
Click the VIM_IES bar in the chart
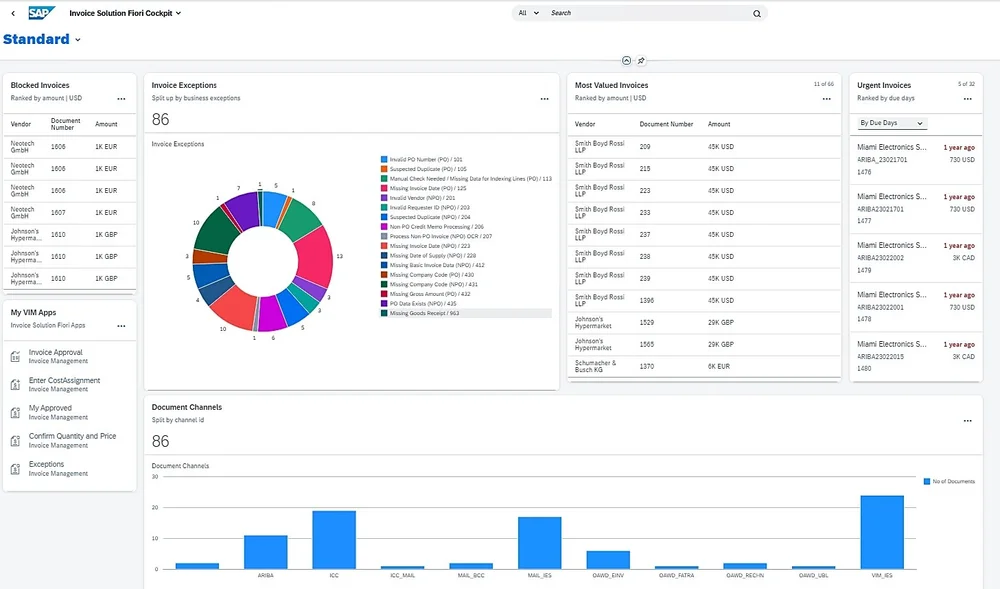click(x=882, y=532)
